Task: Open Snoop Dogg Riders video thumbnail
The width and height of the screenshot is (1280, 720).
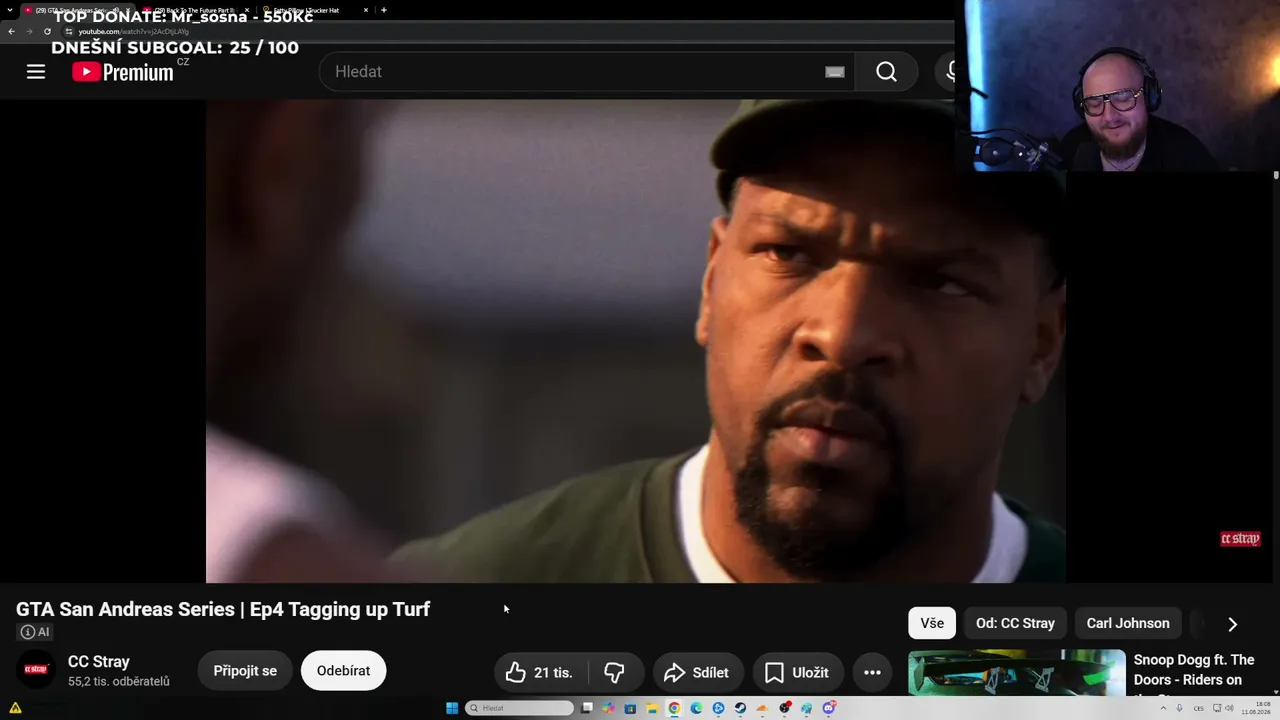Action: [1017, 673]
